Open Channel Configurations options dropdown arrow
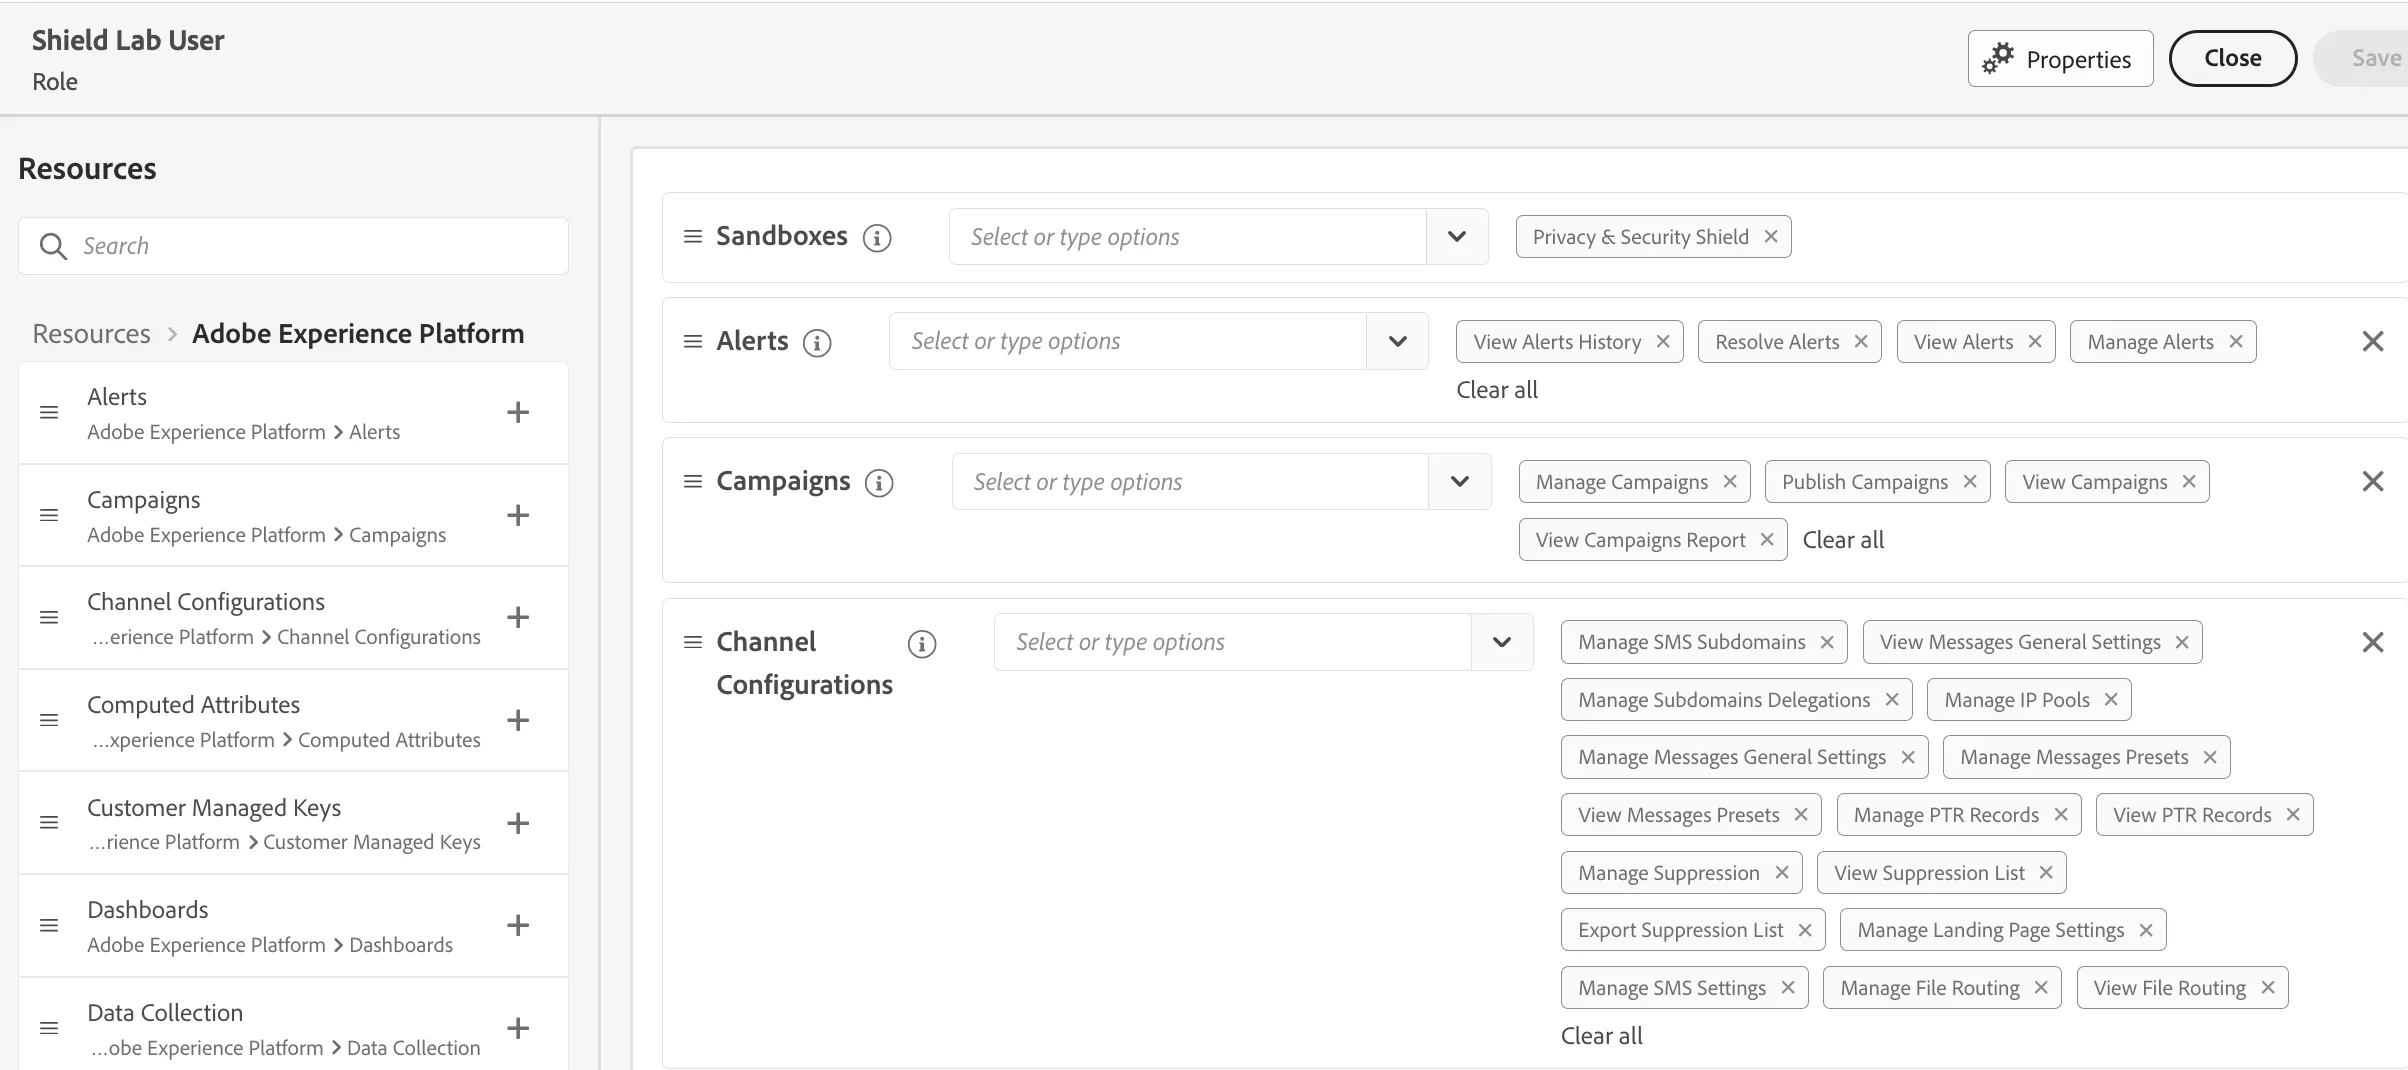The image size is (2408, 1070). tap(1502, 642)
